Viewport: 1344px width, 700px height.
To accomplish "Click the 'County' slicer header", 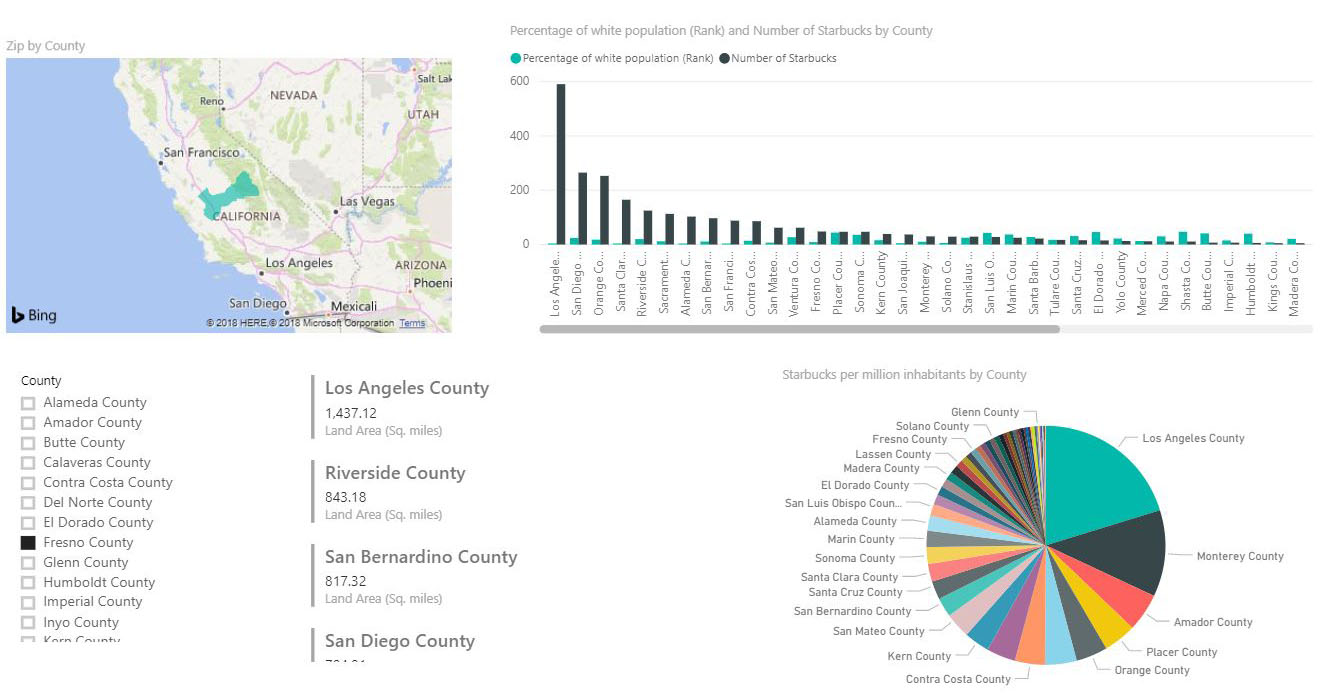I will (41, 381).
